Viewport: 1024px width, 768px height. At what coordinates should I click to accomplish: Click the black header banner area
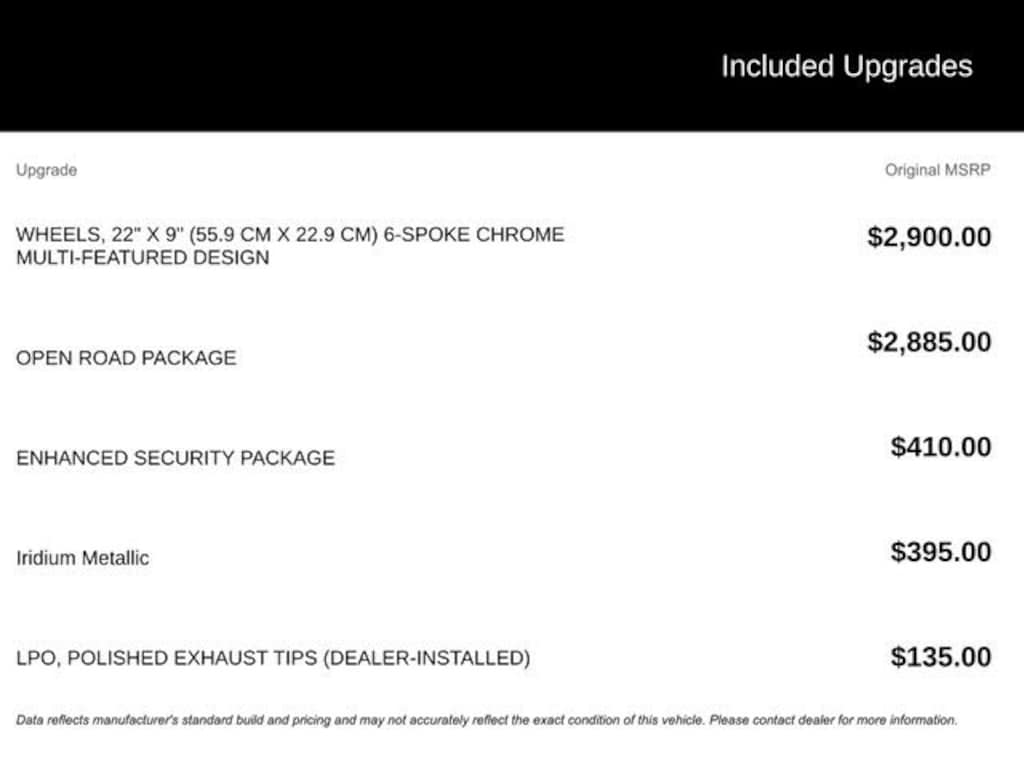click(x=512, y=65)
